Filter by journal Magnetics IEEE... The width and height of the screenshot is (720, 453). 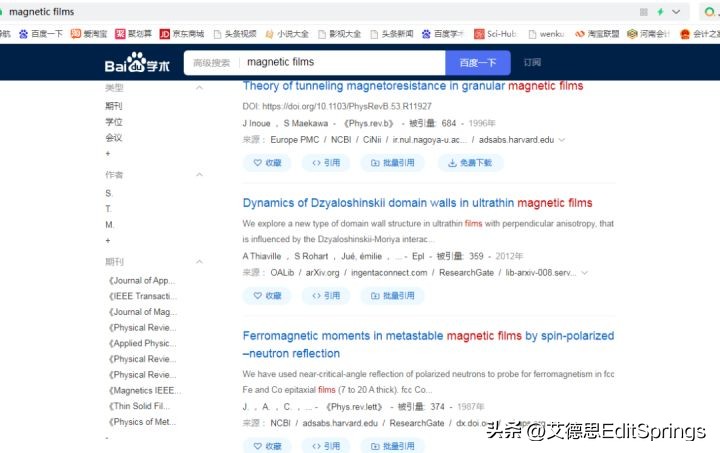click(x=145, y=390)
